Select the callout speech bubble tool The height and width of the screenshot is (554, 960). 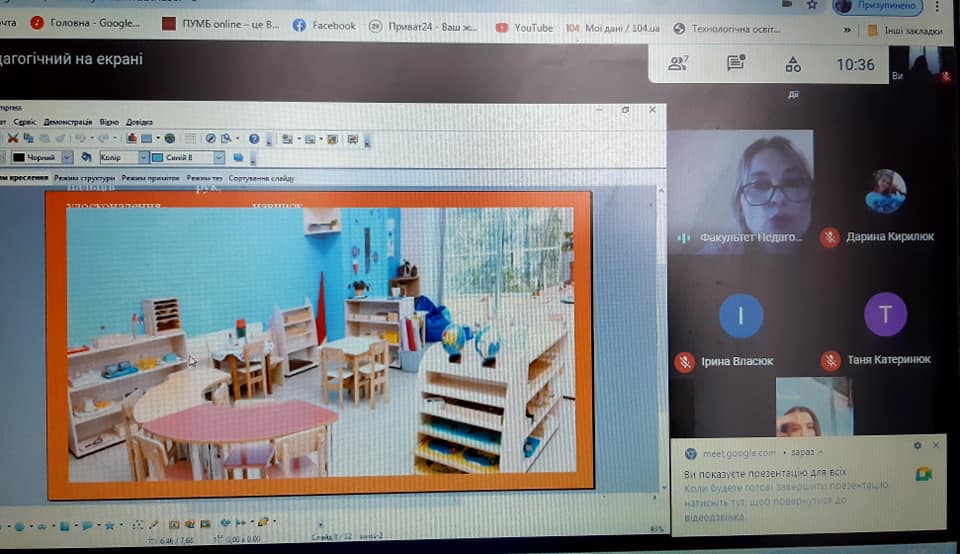[87, 526]
